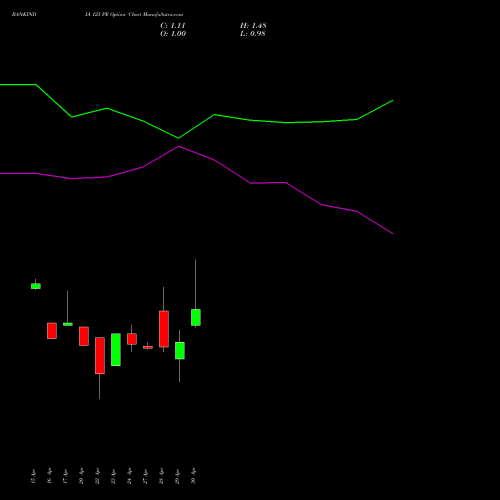Click the last green candle for 30 Apr
Screen dimensions: 500x500
click(196, 317)
